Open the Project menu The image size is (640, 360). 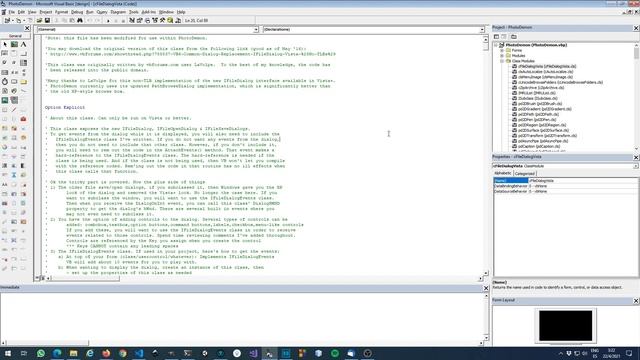coord(45,12)
